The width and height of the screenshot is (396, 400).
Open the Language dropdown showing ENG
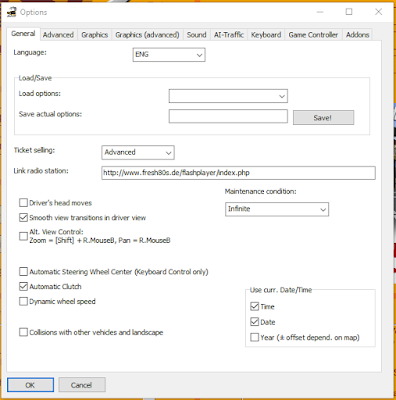pos(169,55)
